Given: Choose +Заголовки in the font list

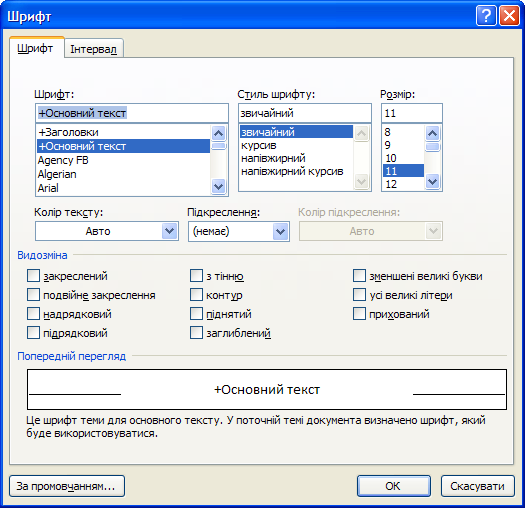Looking at the screenshot, I should point(123,132).
